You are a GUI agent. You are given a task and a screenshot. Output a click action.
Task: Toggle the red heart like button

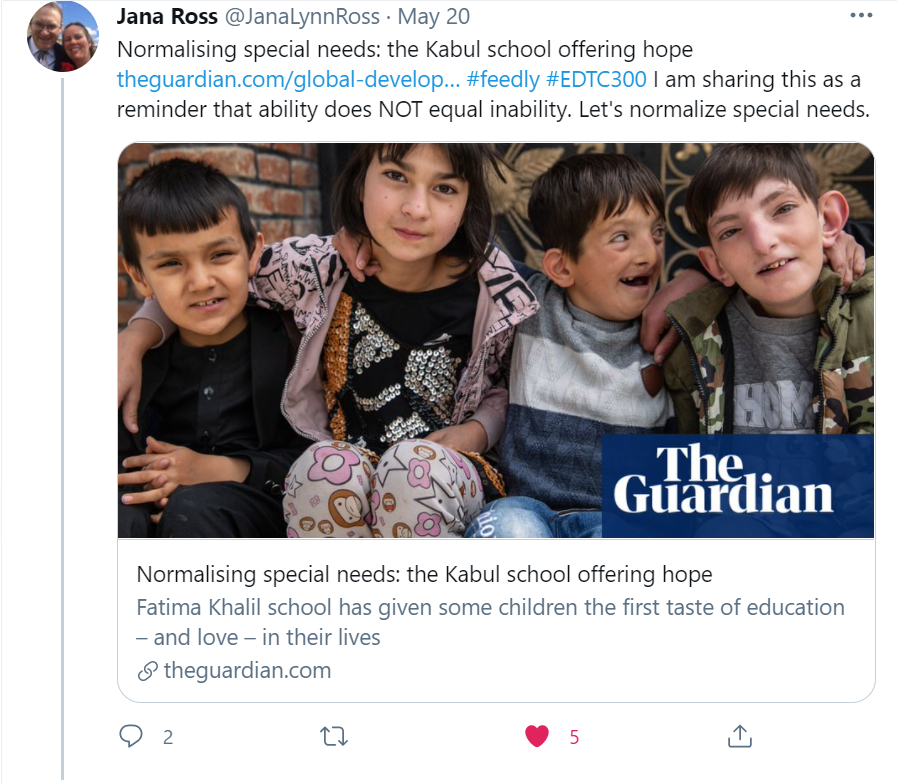click(537, 737)
